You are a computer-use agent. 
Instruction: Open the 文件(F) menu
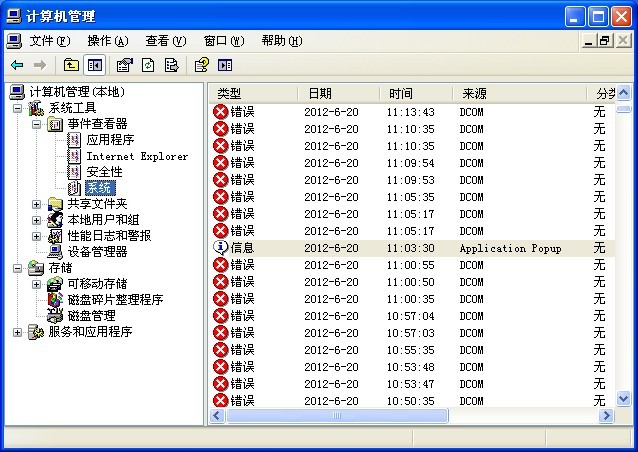(x=50, y=41)
